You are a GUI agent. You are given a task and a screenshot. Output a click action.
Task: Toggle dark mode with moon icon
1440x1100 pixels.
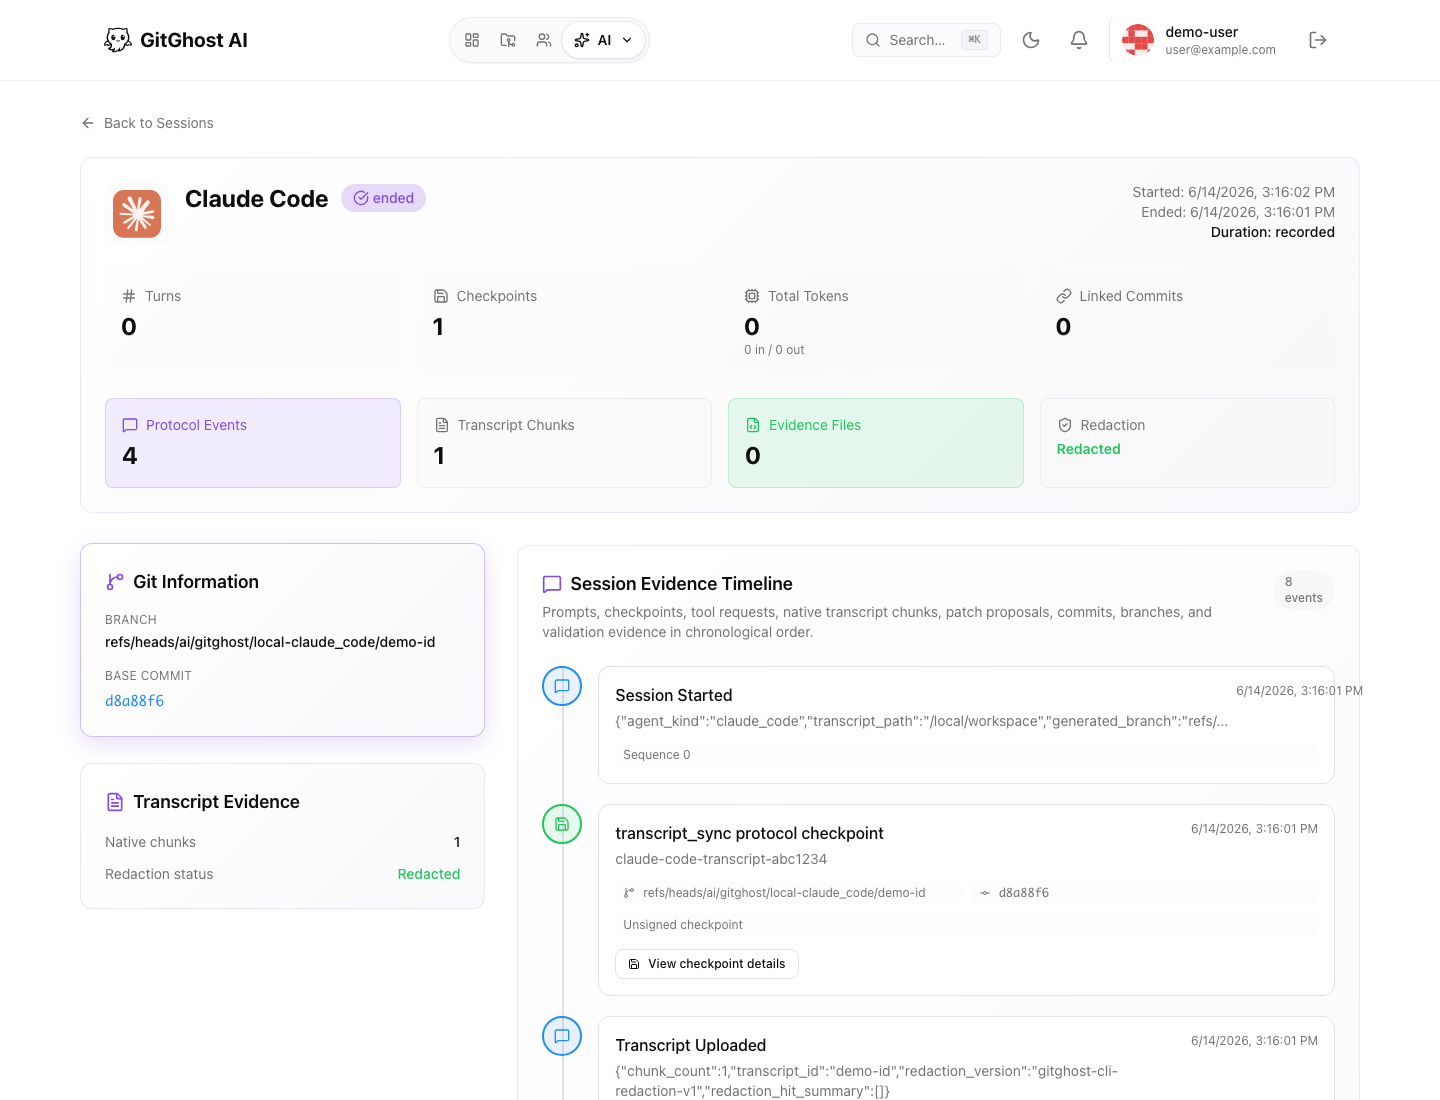(x=1031, y=40)
